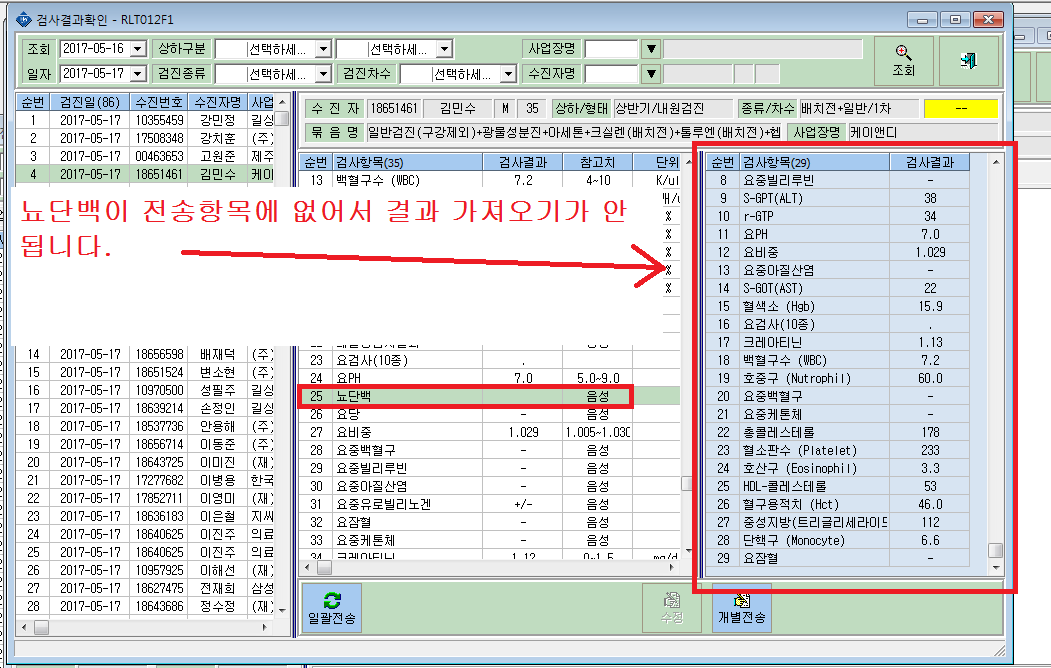This screenshot has width=1051, height=668.
Task: Click the 검진일(86) column header
Action: 90,102
